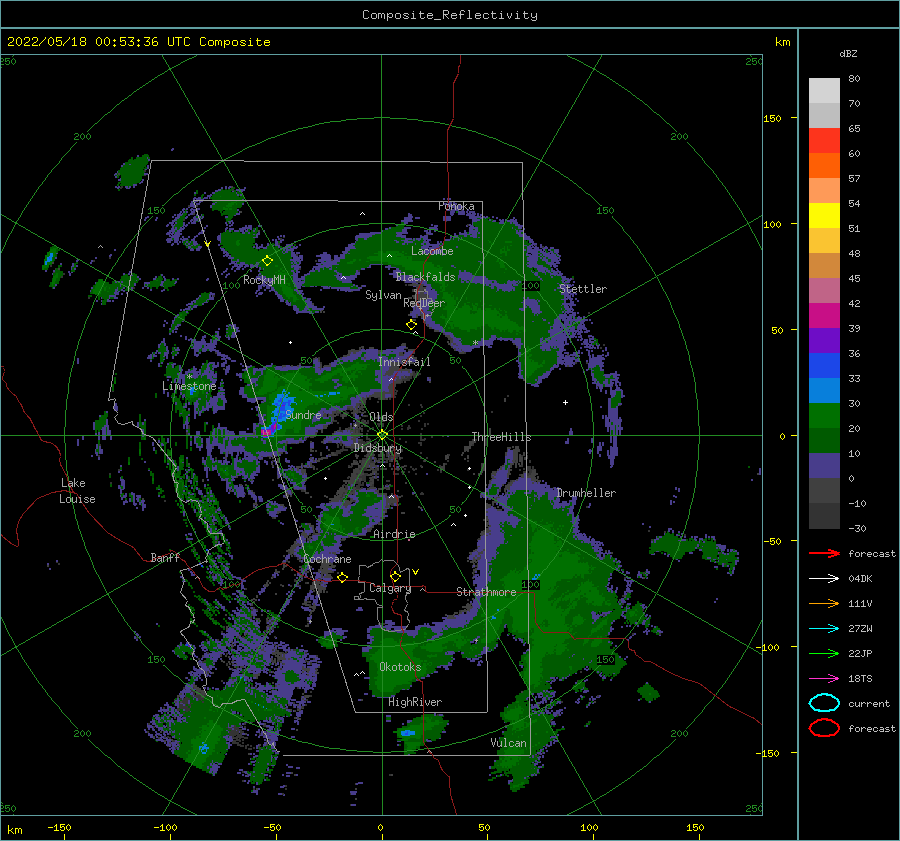Click the orange 111V arrow in legend
The image size is (900, 841).
coord(824,603)
